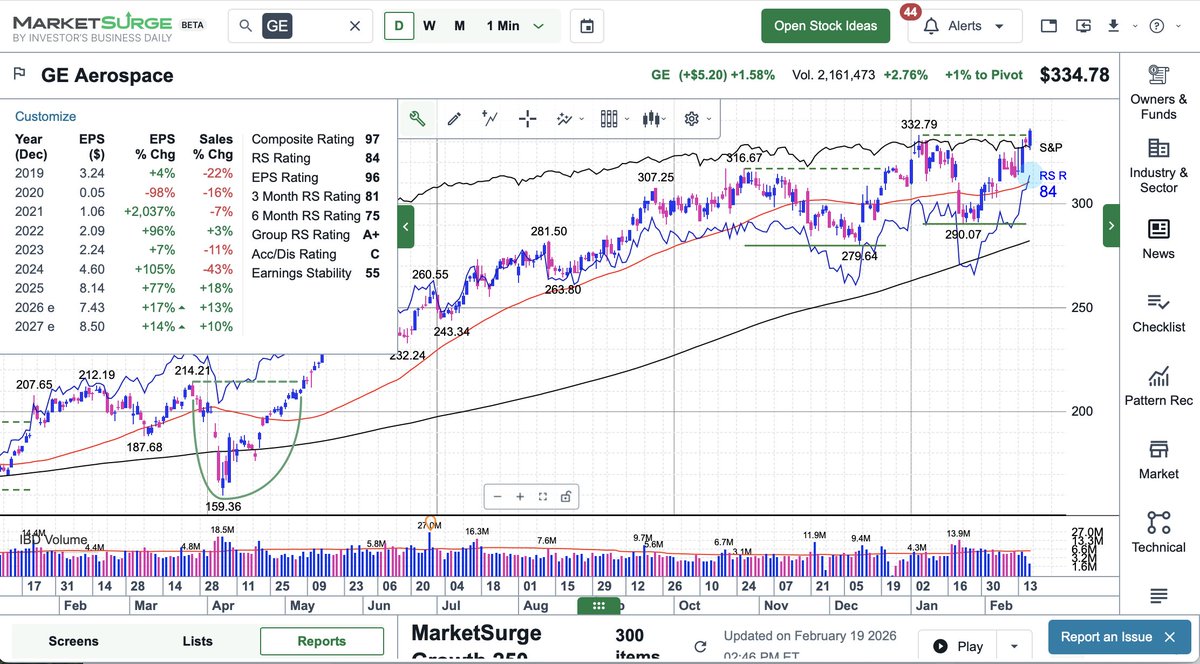
Task: Zoom out with the chart minus button
Action: pos(497,497)
